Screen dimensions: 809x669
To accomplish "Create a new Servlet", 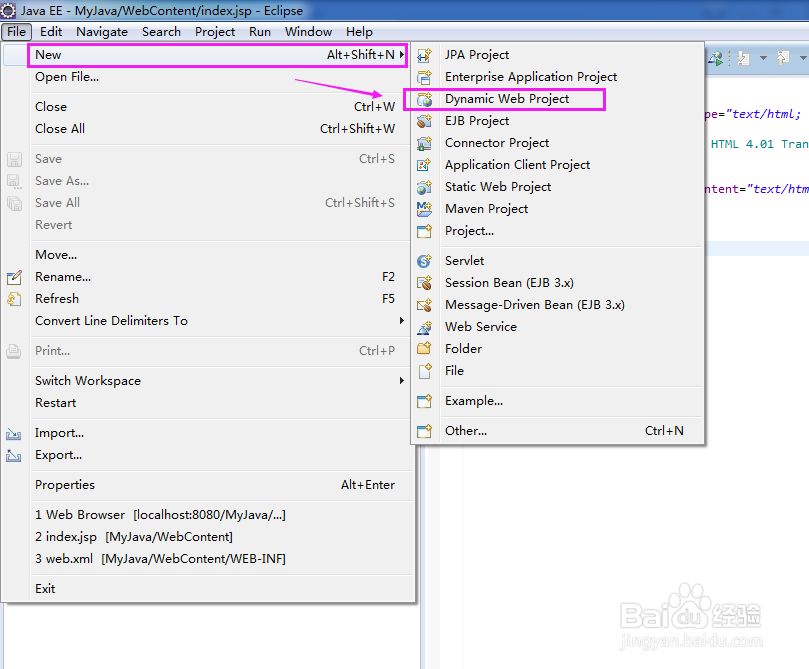I will click(464, 260).
